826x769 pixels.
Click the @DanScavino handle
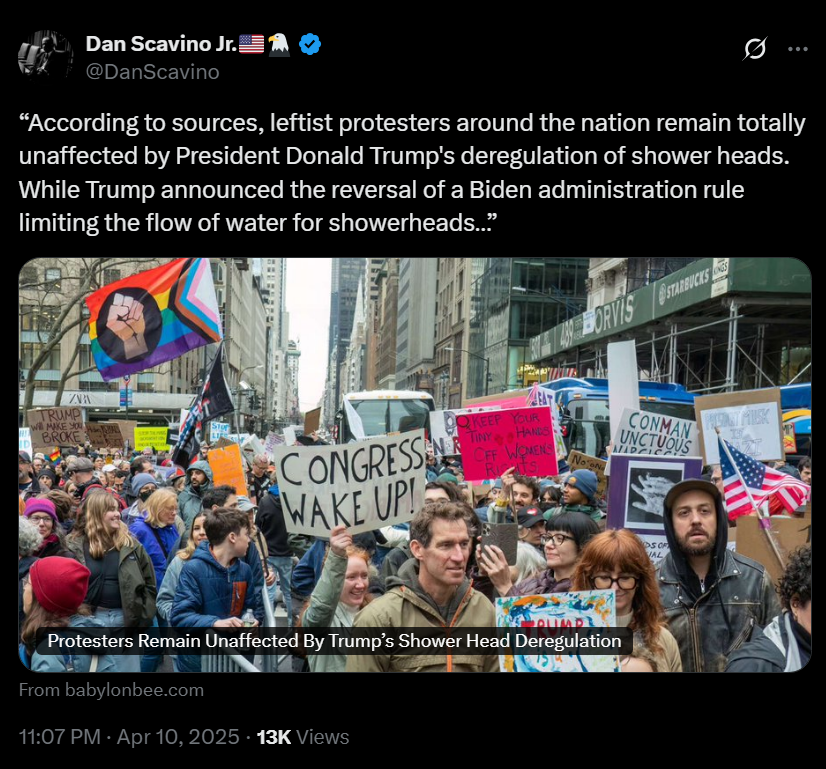(x=152, y=72)
